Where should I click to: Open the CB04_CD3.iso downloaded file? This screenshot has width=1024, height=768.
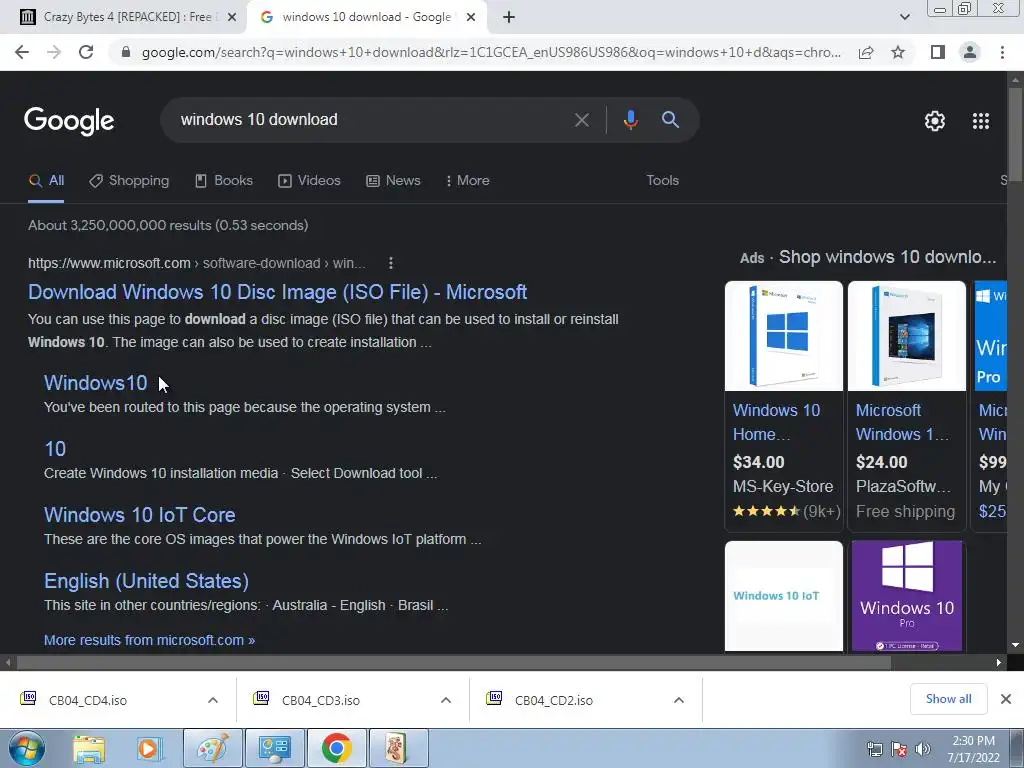(321, 700)
